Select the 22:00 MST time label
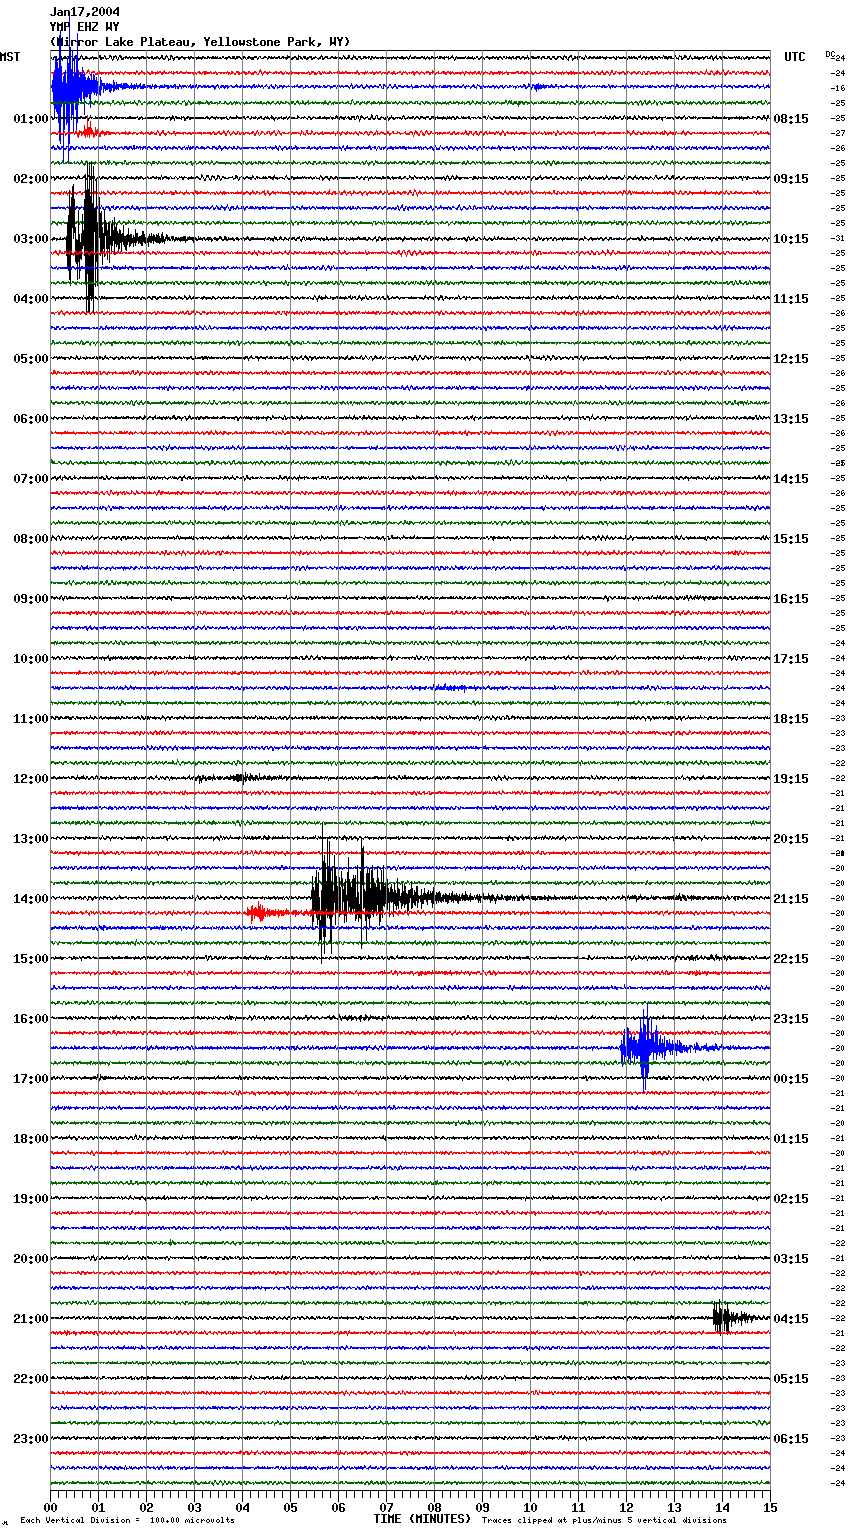850x1534 pixels. point(31,1379)
